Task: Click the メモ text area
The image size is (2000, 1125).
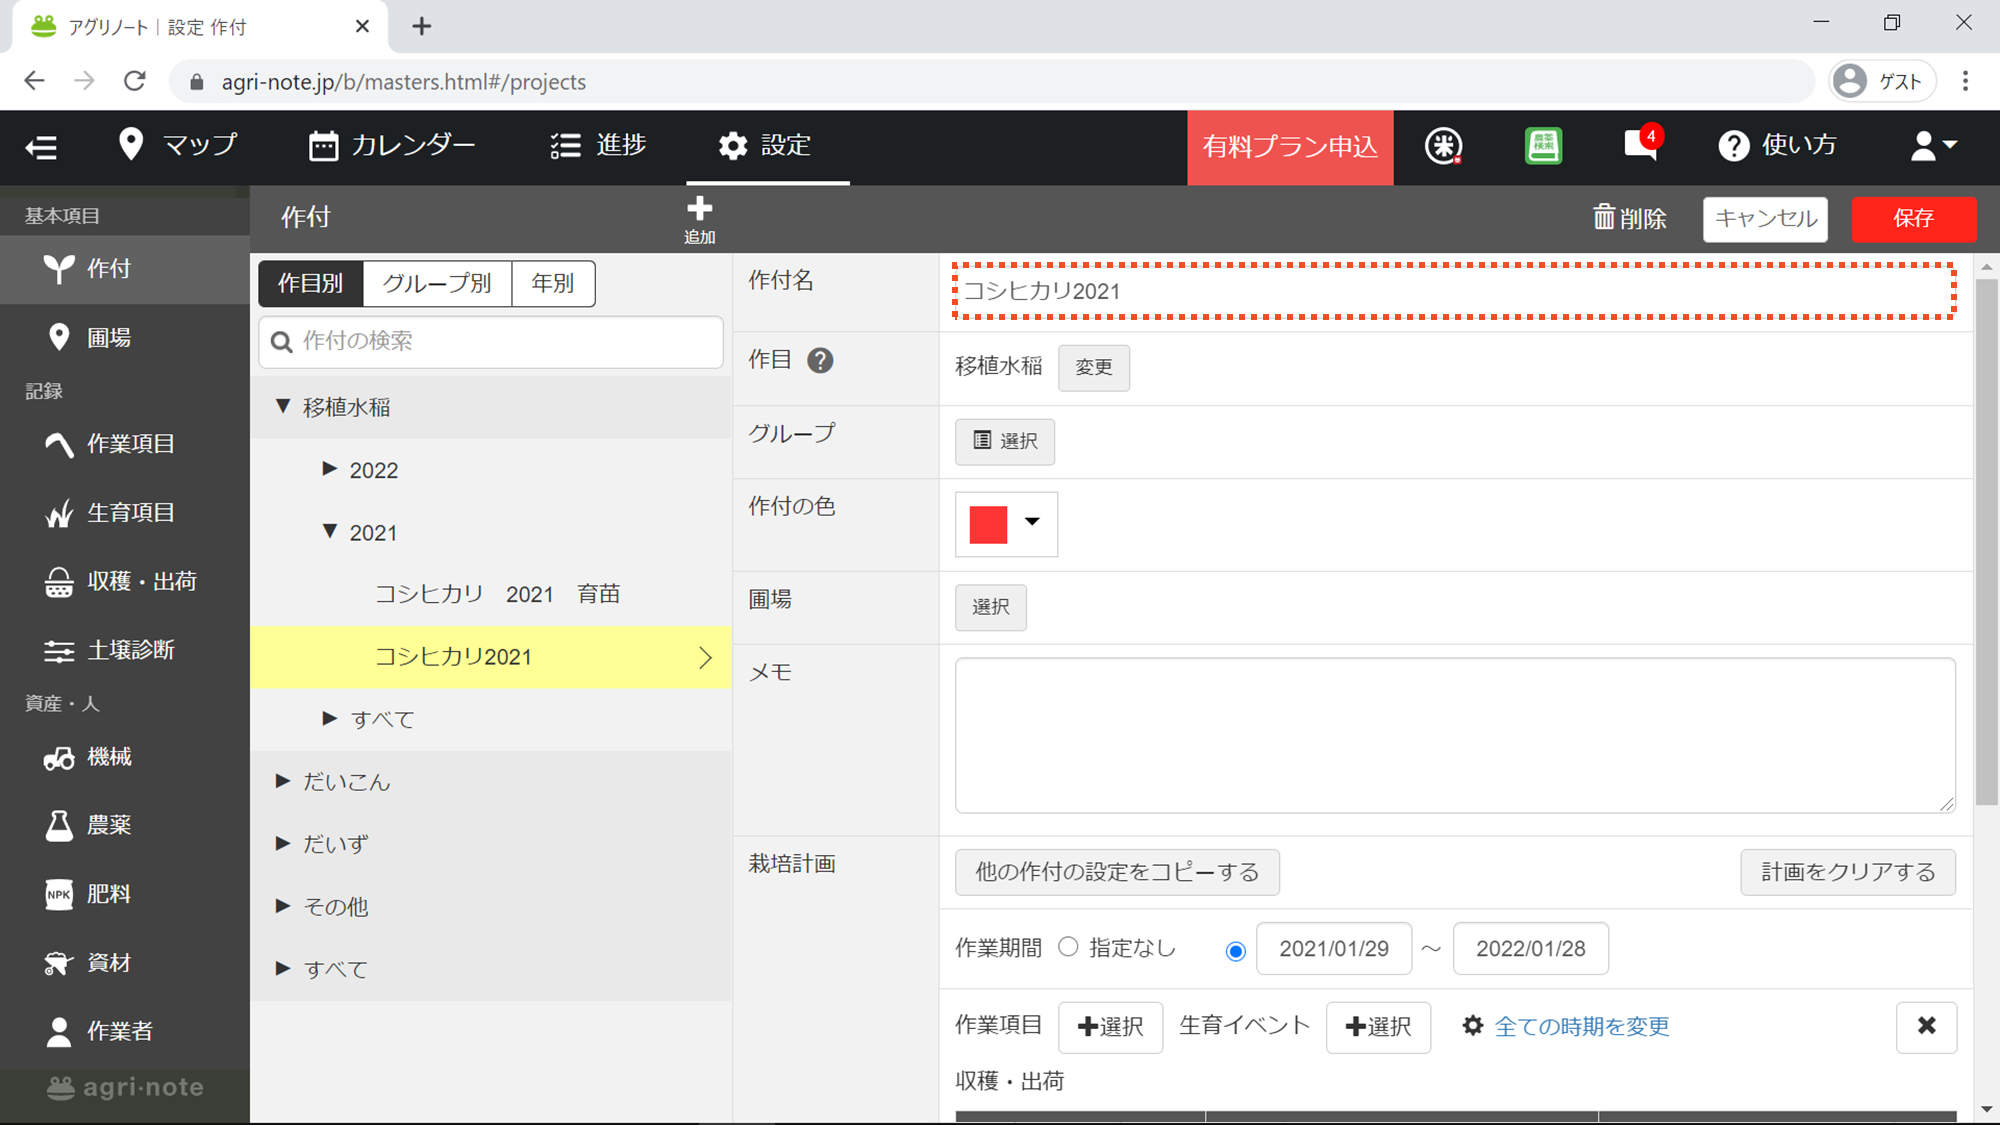Action: point(1455,735)
